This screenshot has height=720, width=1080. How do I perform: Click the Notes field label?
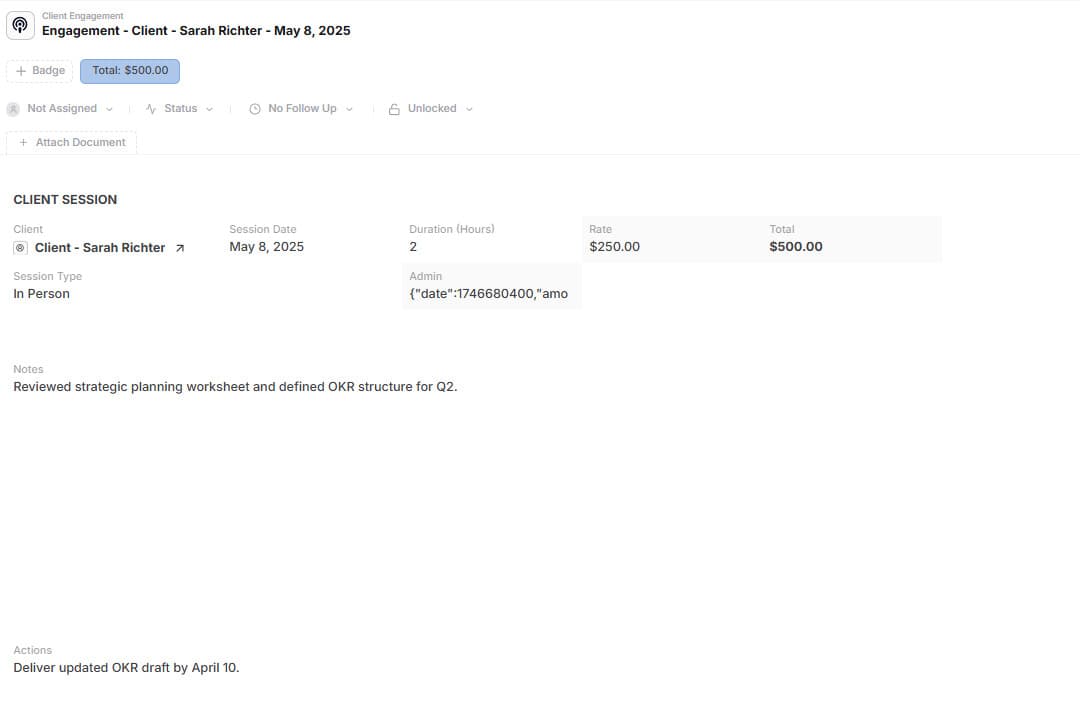[28, 369]
